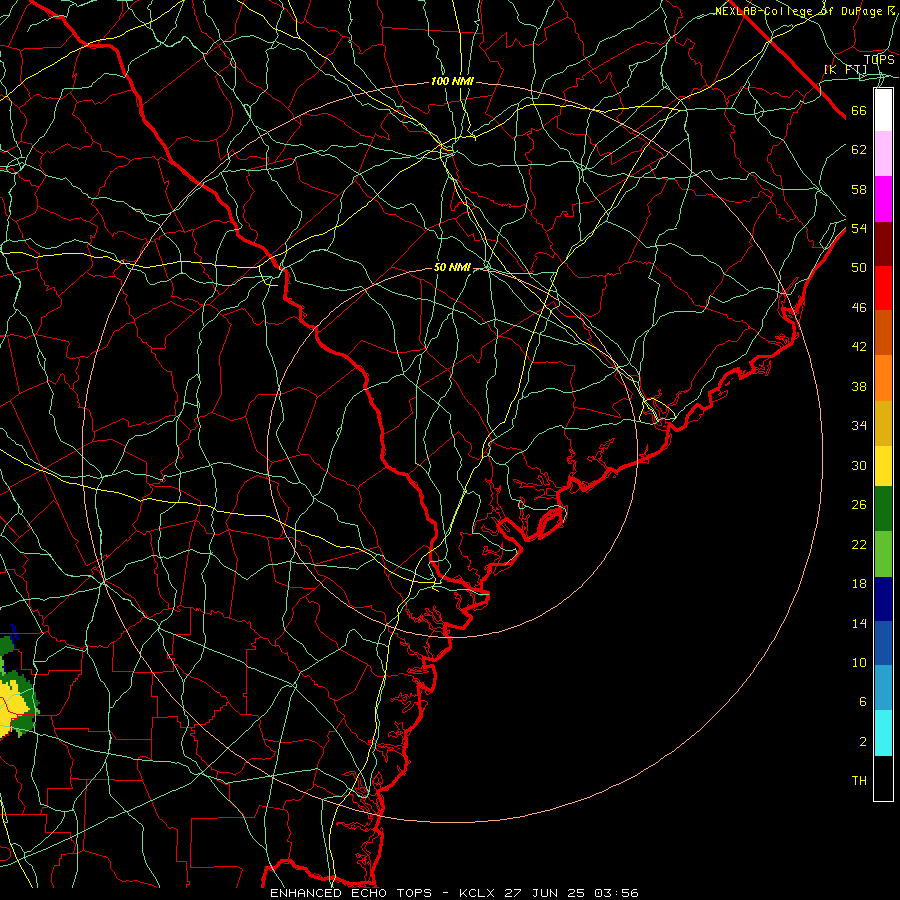Click the "100 NMI" range ring label

pos(452,82)
